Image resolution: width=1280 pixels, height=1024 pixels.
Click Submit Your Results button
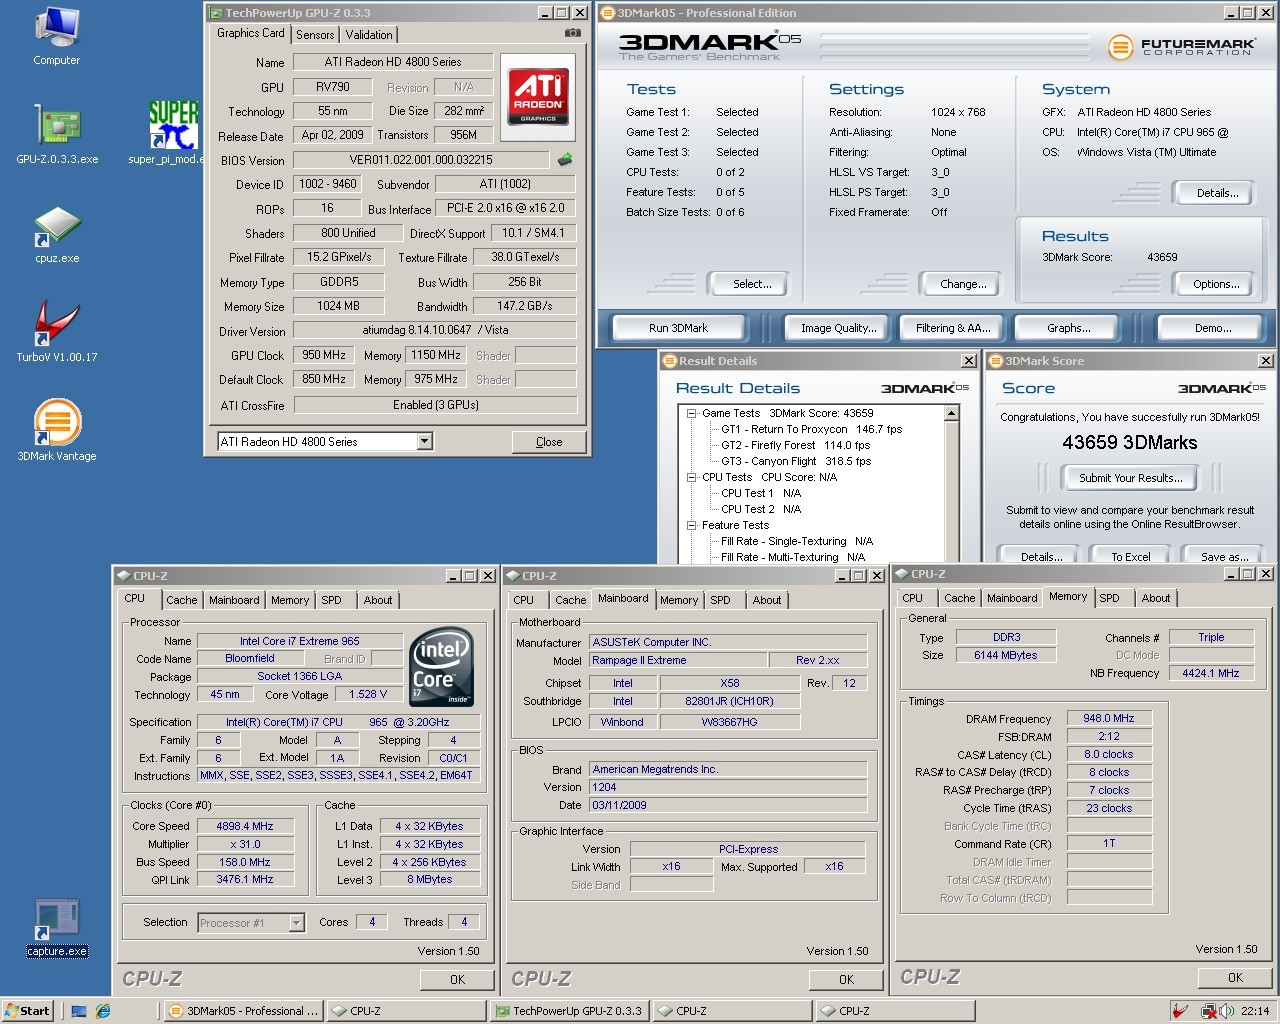point(1130,478)
